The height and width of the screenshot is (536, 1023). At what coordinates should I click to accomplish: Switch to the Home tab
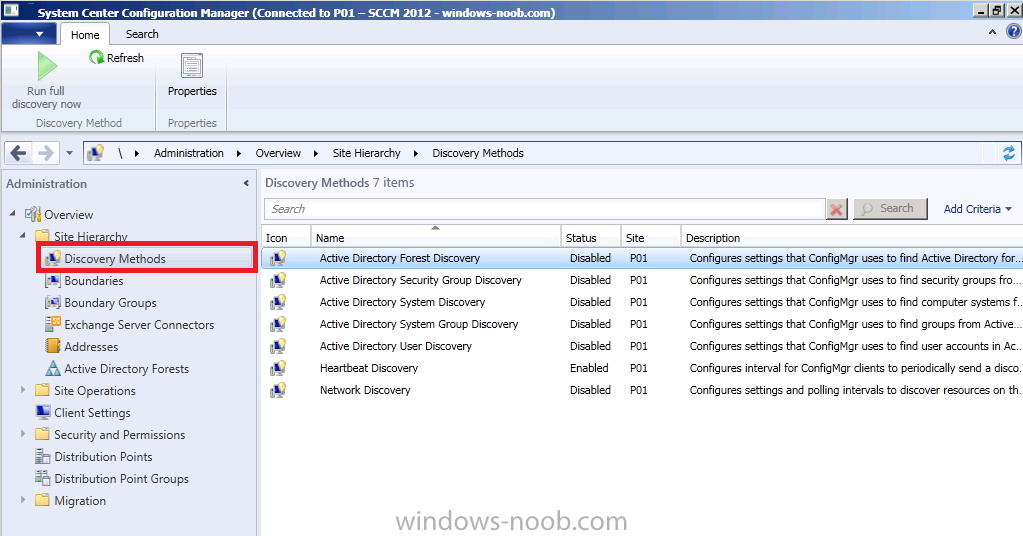point(85,35)
